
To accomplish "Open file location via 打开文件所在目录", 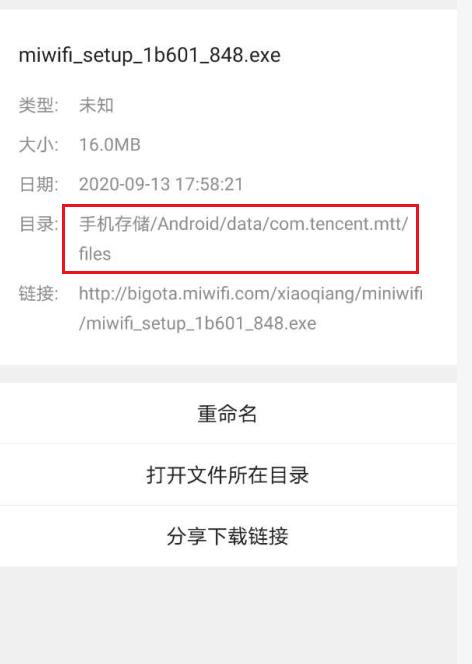I will click(x=228, y=475).
